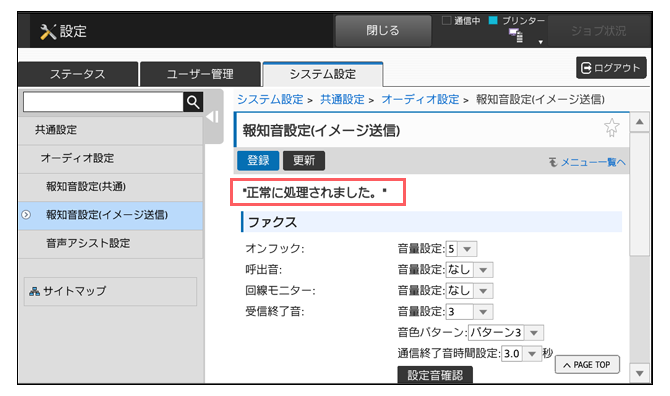This screenshot has width=670, height=396.
Task: Click the 受信終了音: label
Action: tap(275, 312)
